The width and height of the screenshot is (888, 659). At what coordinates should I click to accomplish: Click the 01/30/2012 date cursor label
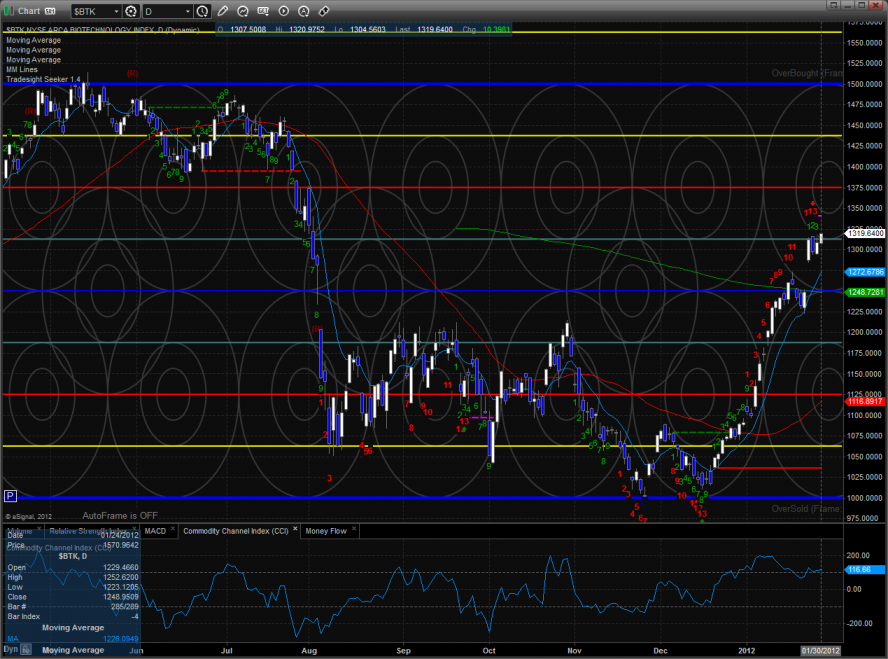tap(821, 651)
